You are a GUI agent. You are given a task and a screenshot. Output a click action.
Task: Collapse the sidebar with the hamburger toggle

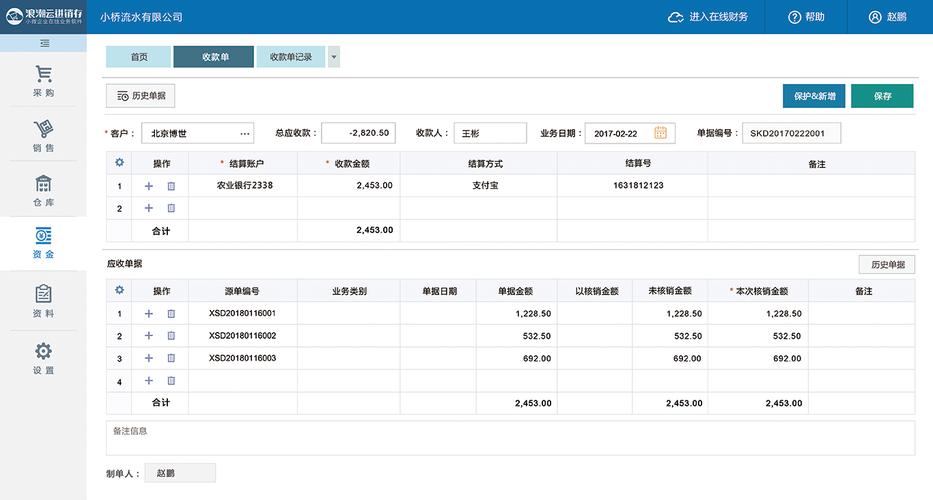point(44,43)
